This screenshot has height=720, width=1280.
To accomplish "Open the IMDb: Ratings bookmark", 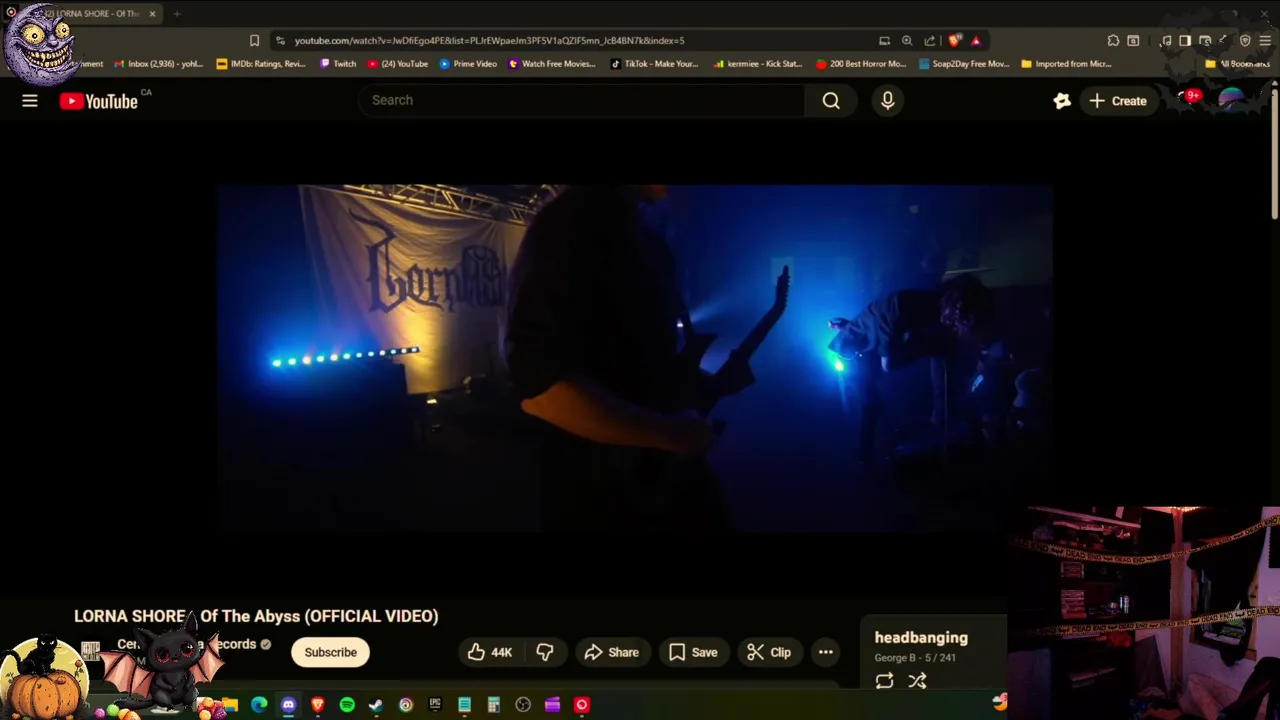I will click(261, 64).
